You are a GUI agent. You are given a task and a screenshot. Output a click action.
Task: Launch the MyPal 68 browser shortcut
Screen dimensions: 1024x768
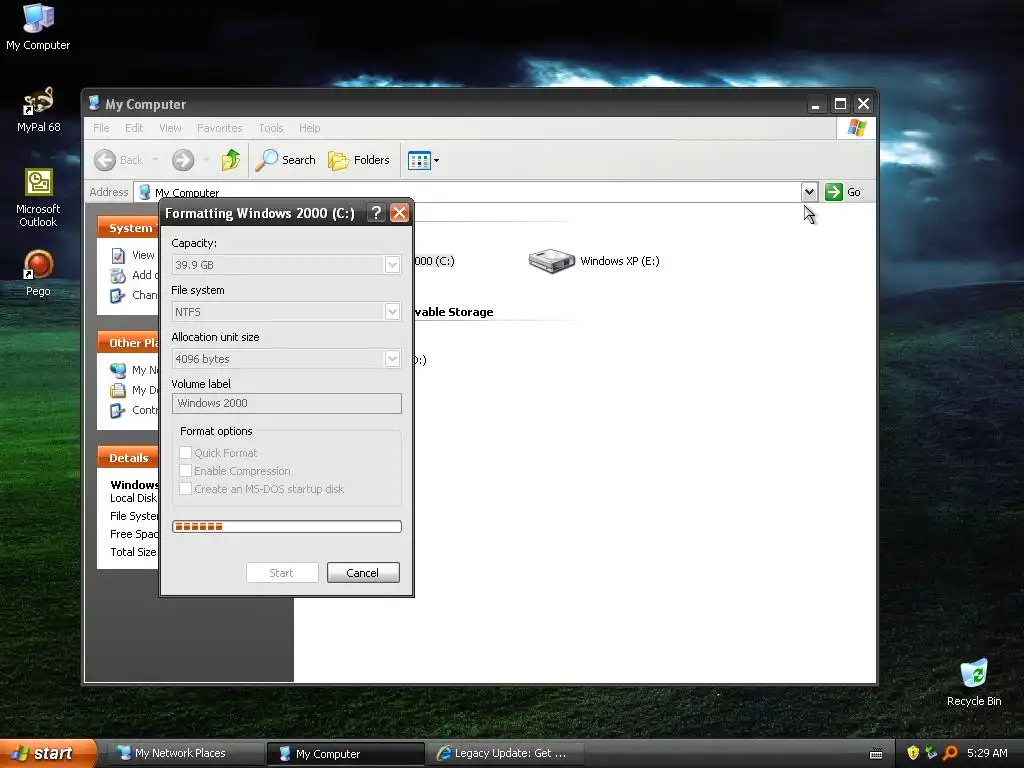point(38,110)
